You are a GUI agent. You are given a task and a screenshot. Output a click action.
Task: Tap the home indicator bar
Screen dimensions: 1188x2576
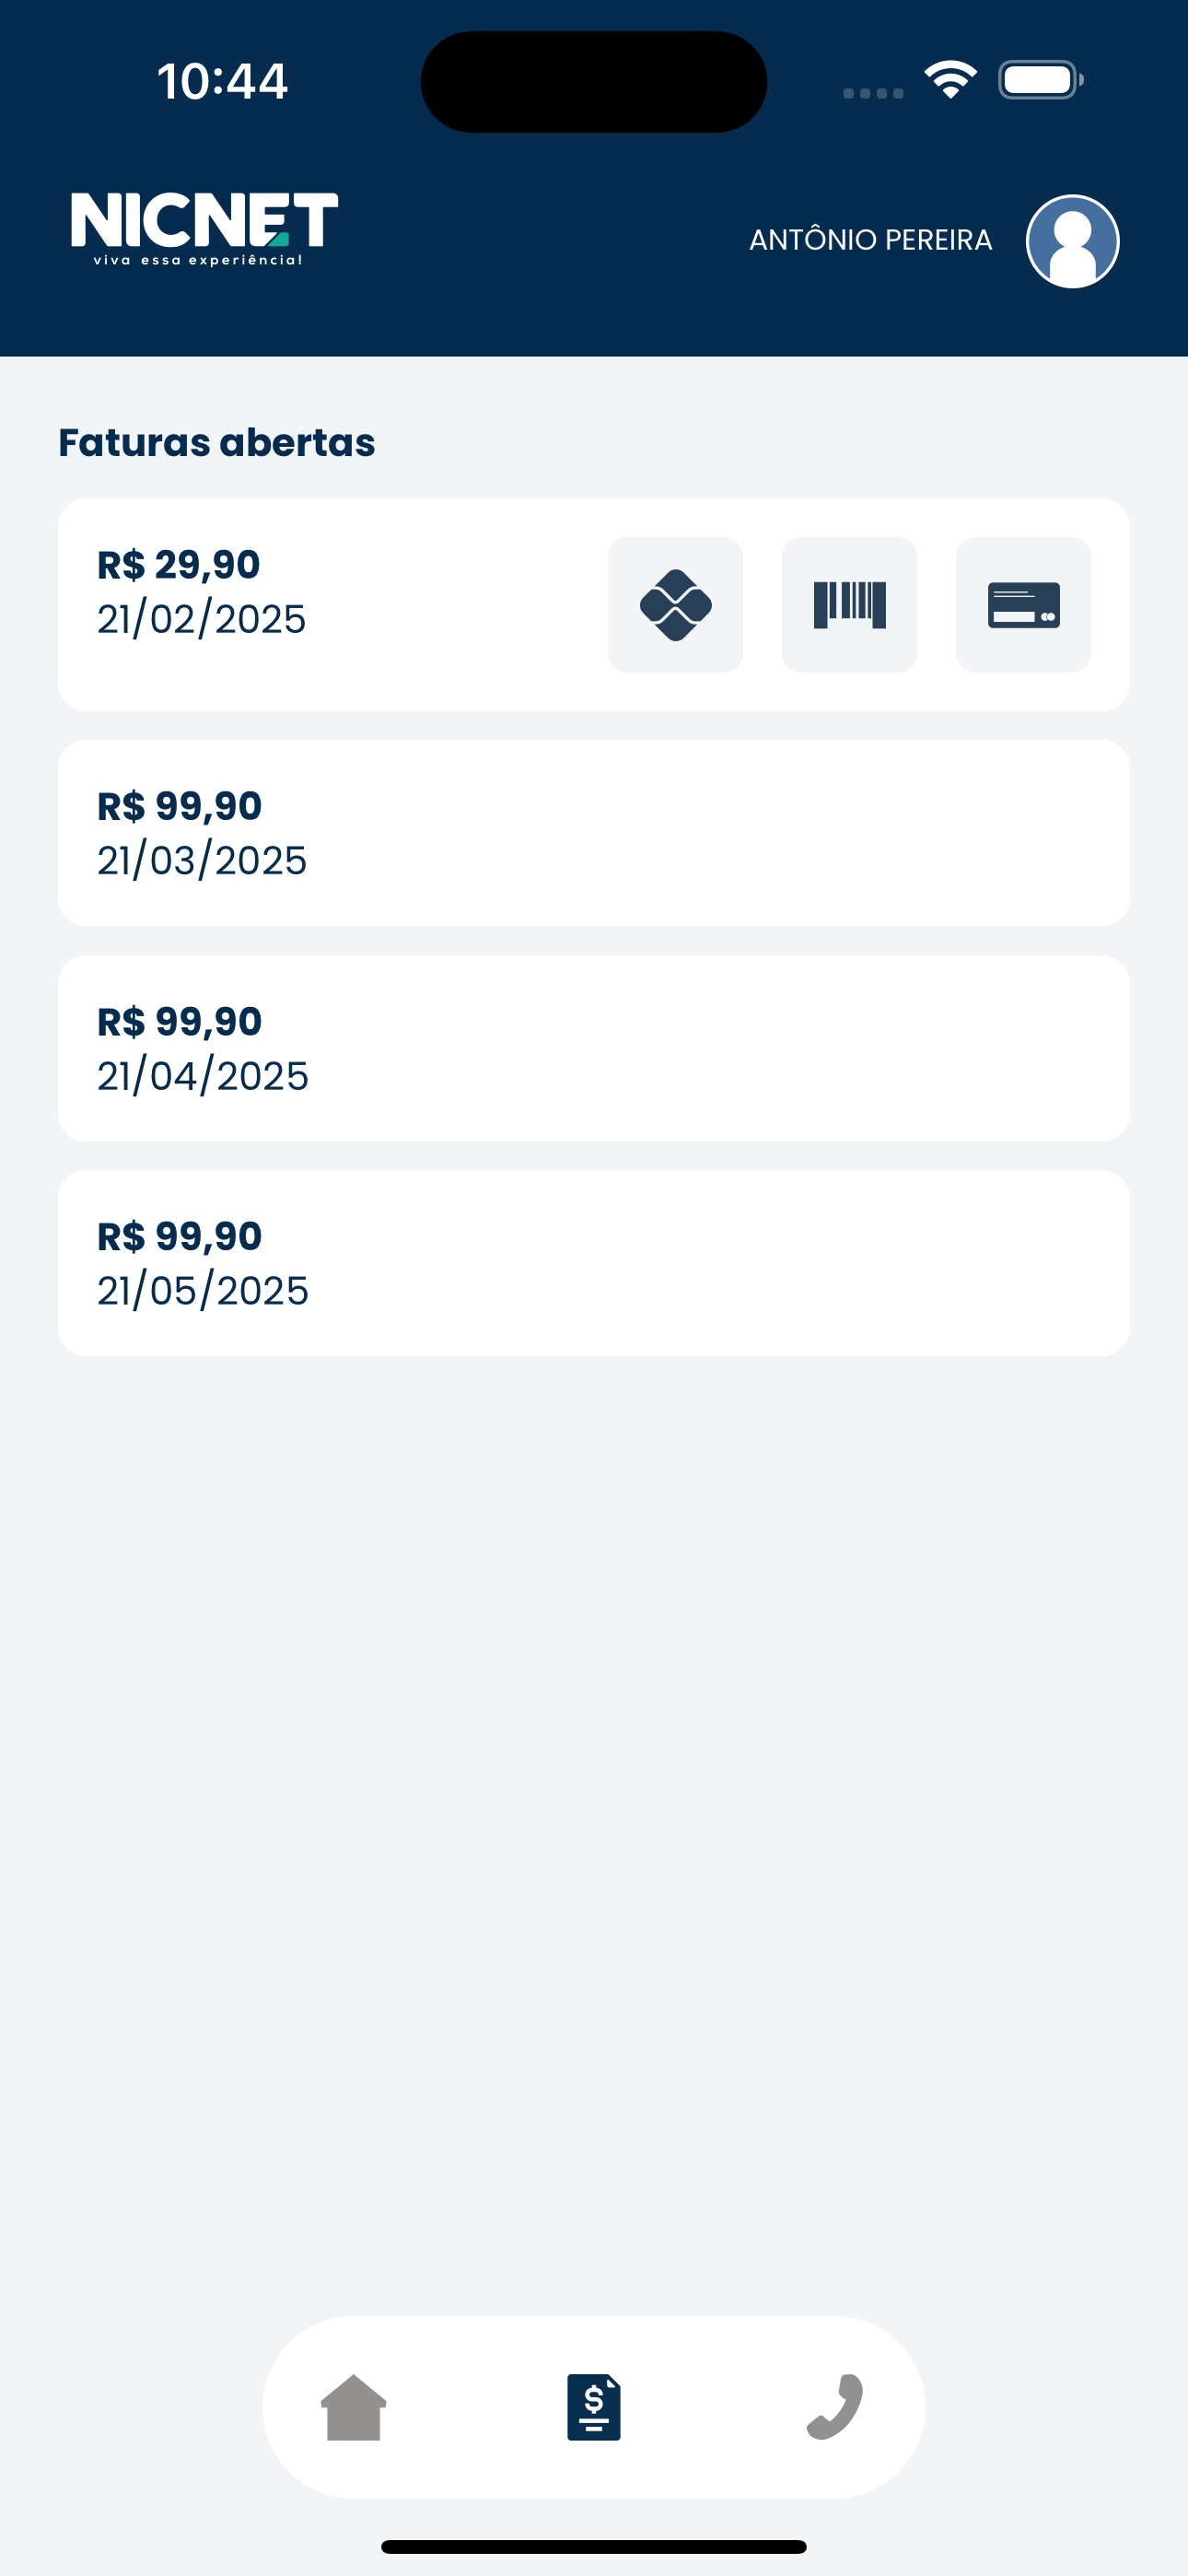point(594,2546)
